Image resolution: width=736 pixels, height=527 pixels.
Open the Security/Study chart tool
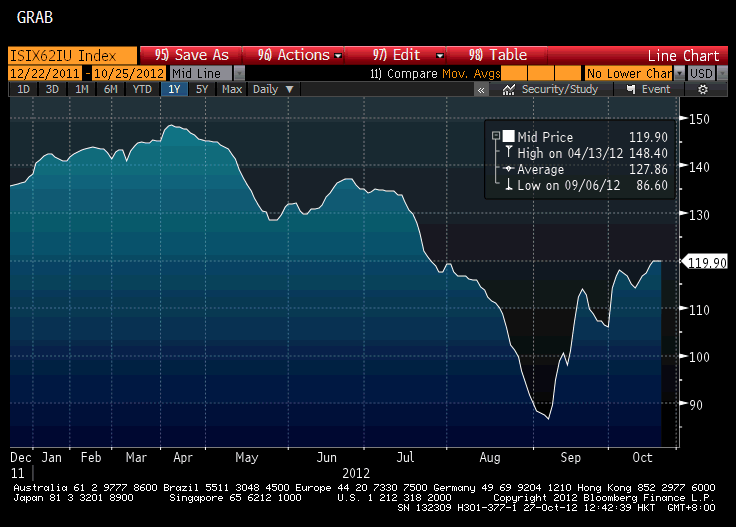pos(551,89)
